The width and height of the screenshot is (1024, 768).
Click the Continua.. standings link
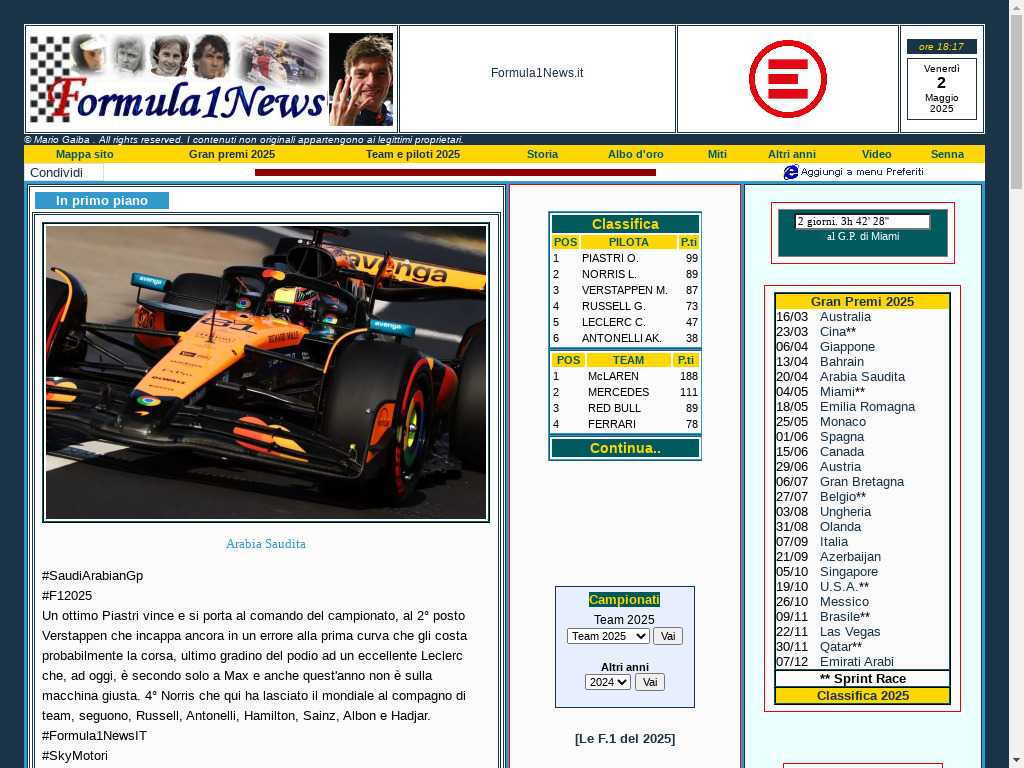pyautogui.click(x=625, y=448)
